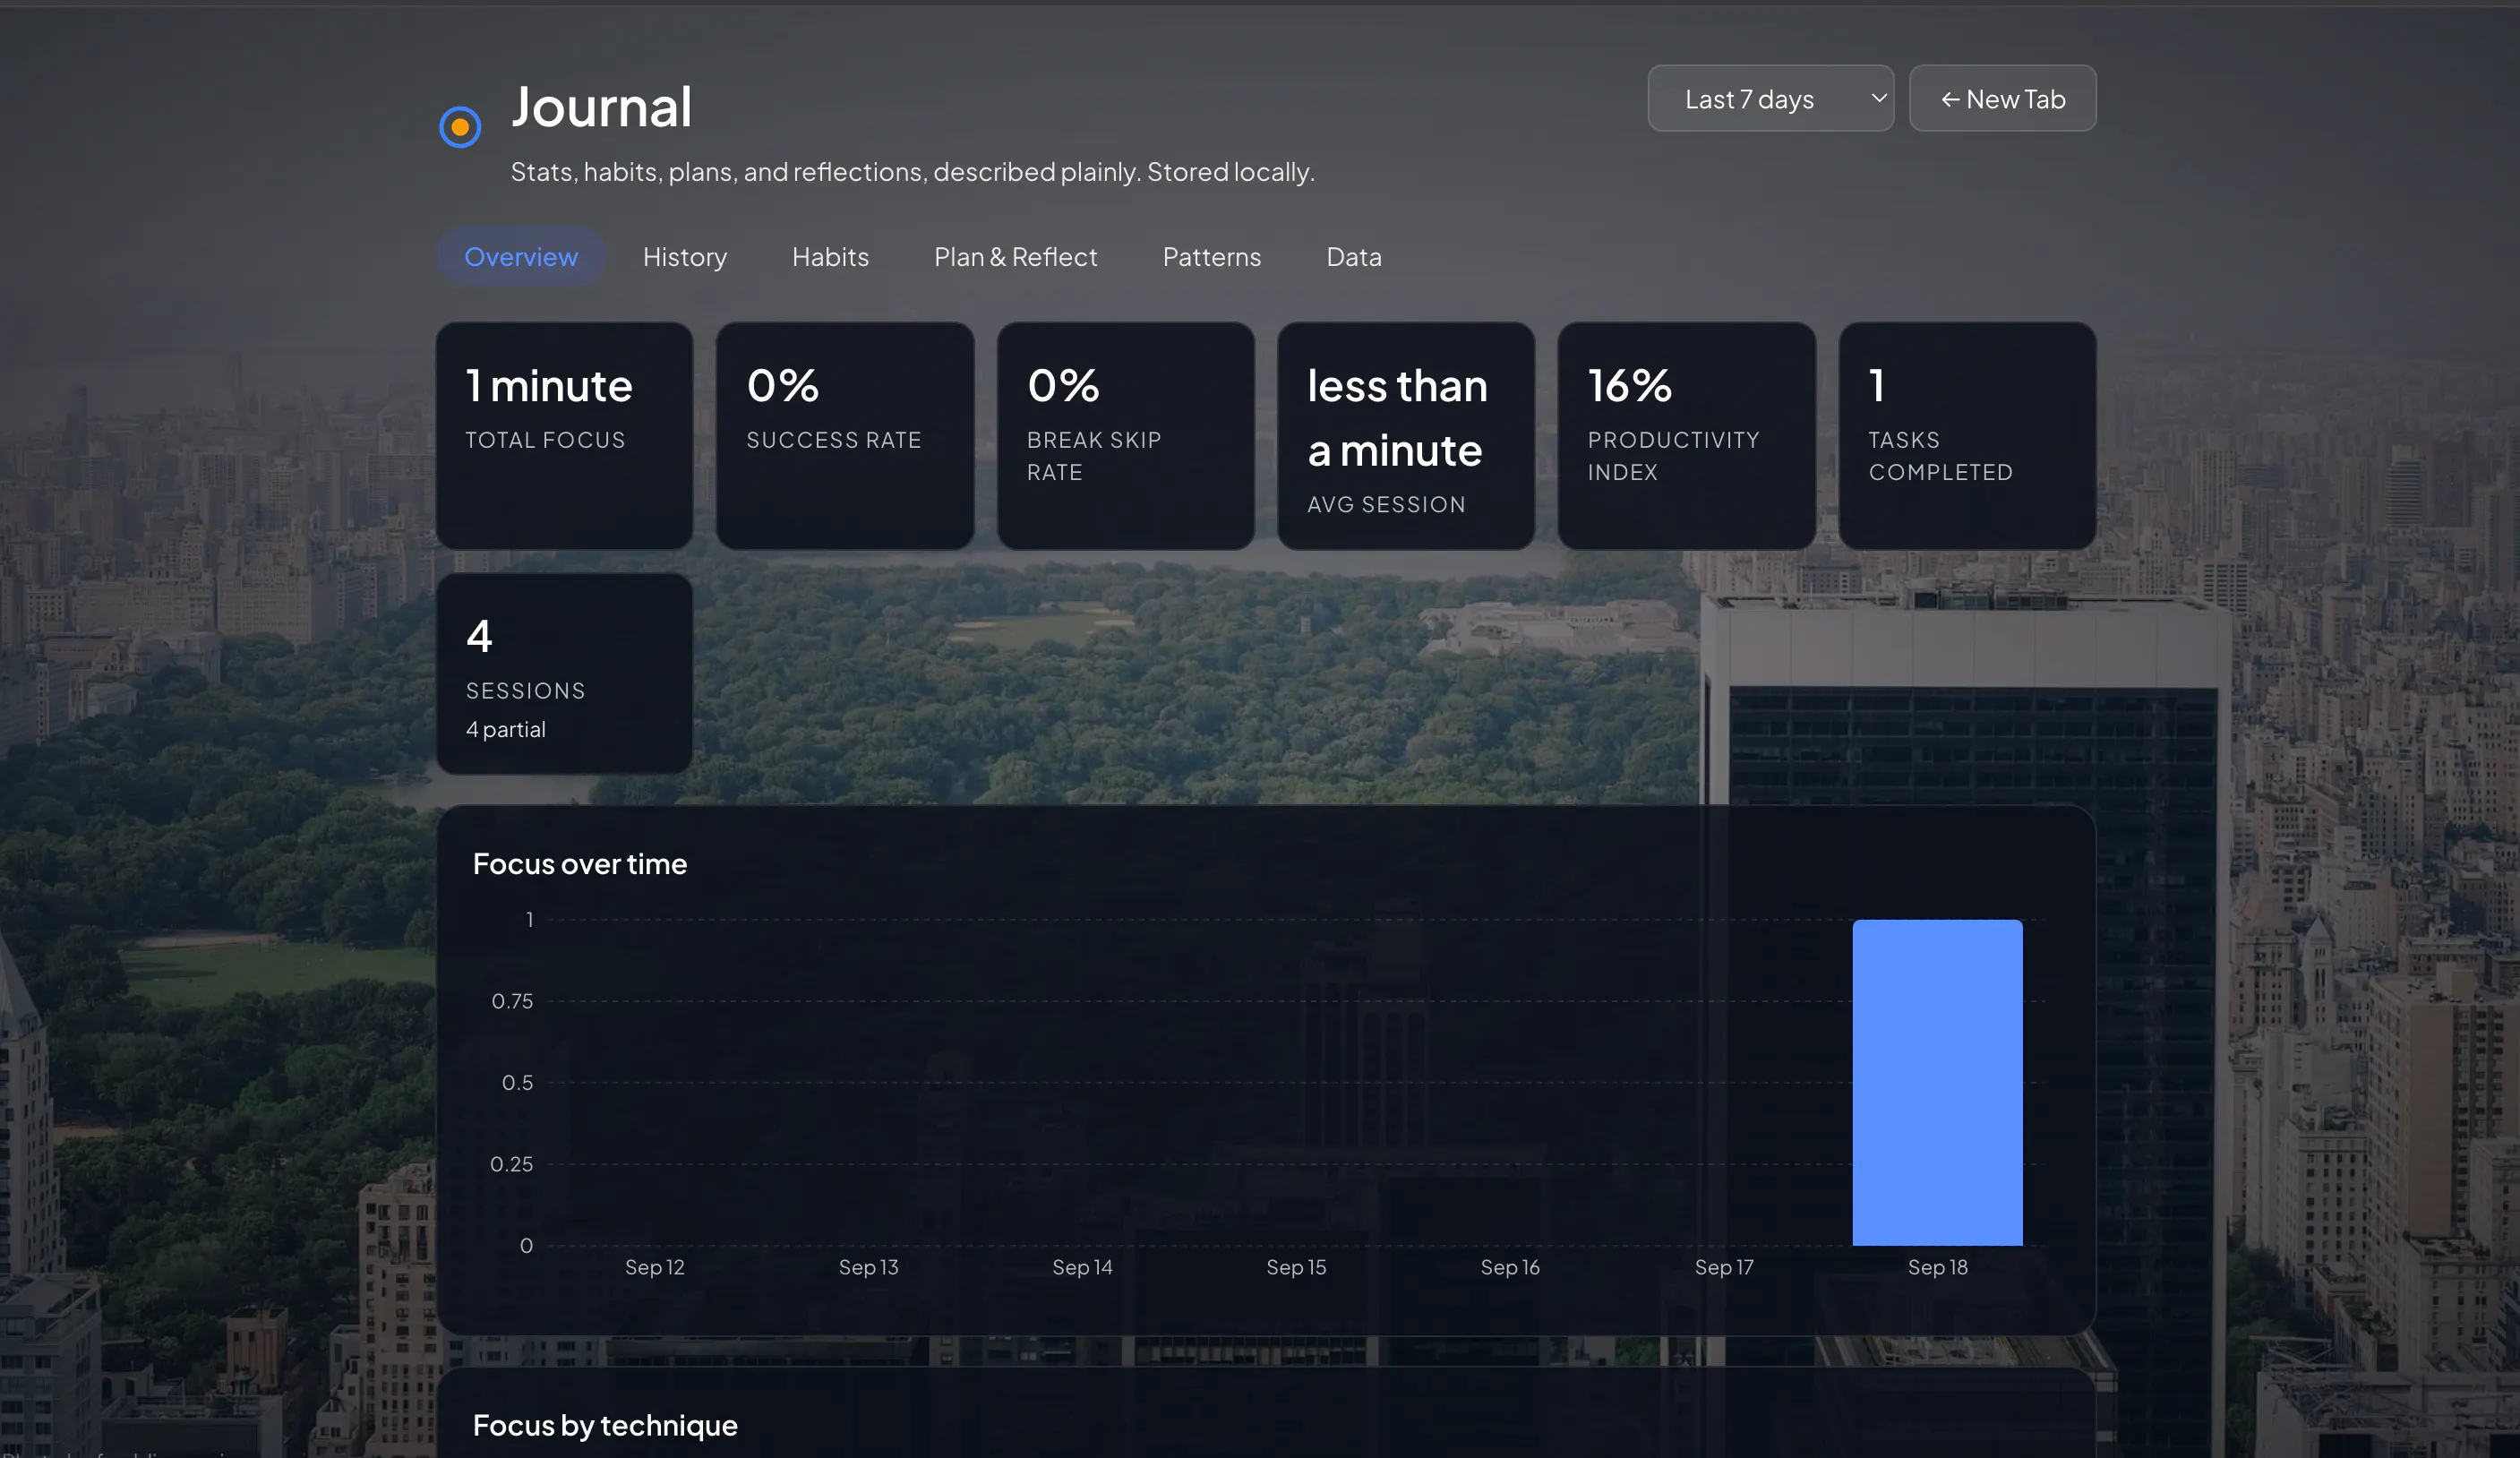This screenshot has width=2520, height=1458.
Task: Click the Sep 12 axis label
Action: [655, 1268]
